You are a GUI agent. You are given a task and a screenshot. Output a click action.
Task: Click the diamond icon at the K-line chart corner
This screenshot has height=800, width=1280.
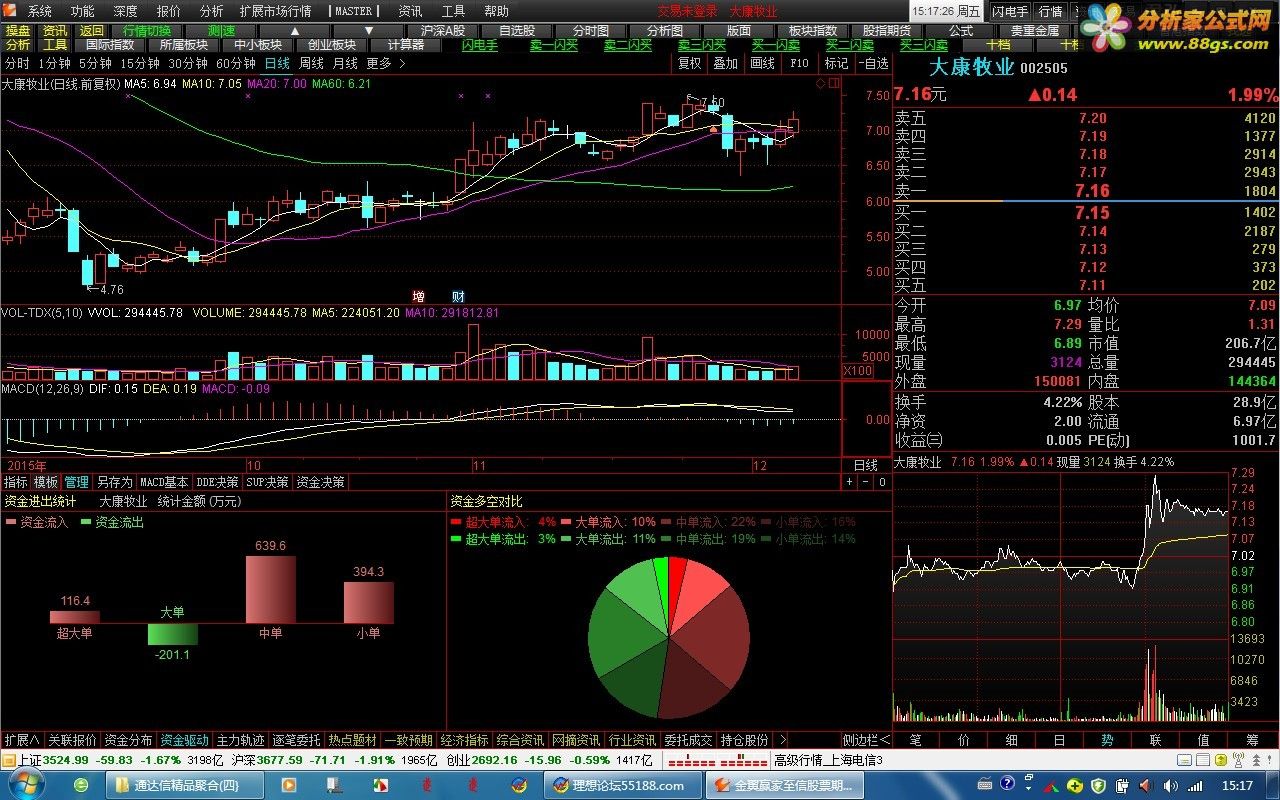(x=821, y=84)
